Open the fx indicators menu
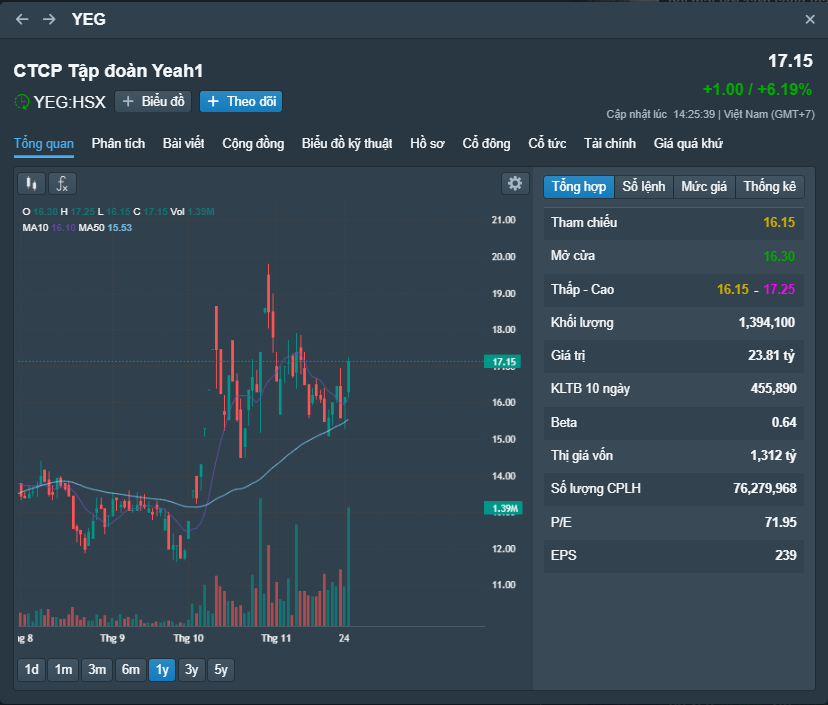Image resolution: width=828 pixels, height=705 pixels. click(x=62, y=184)
